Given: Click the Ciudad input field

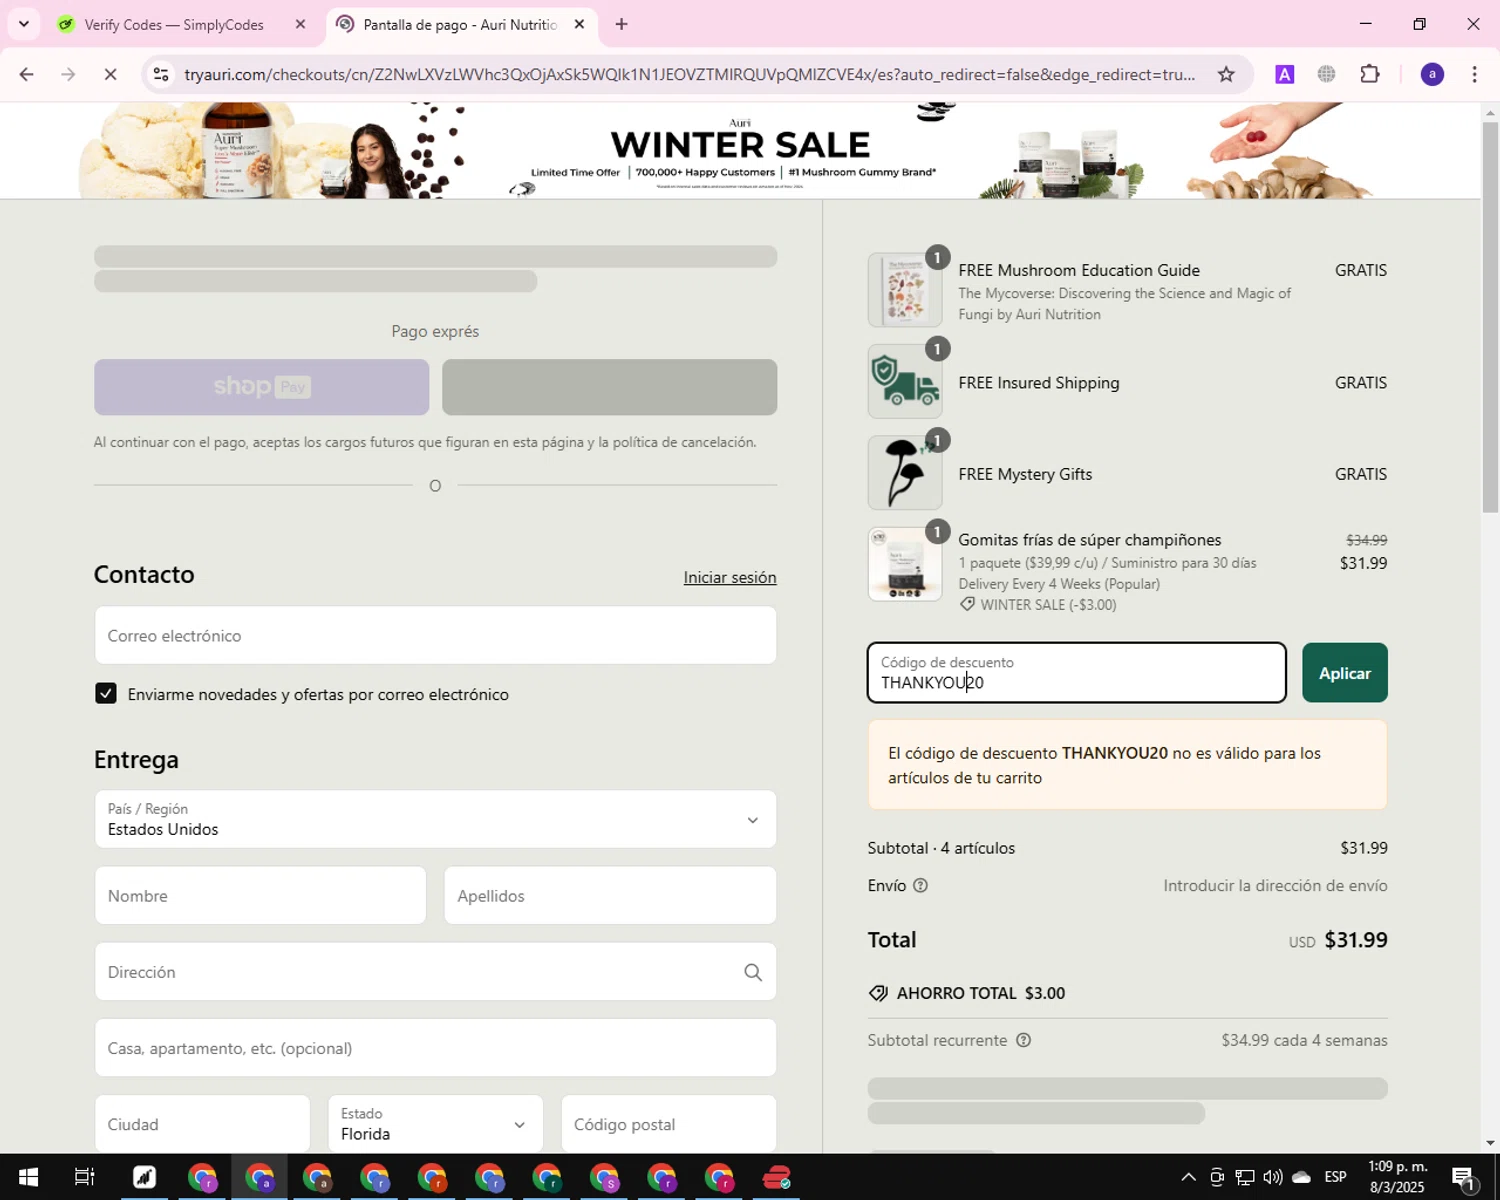Looking at the screenshot, I should click(202, 1123).
